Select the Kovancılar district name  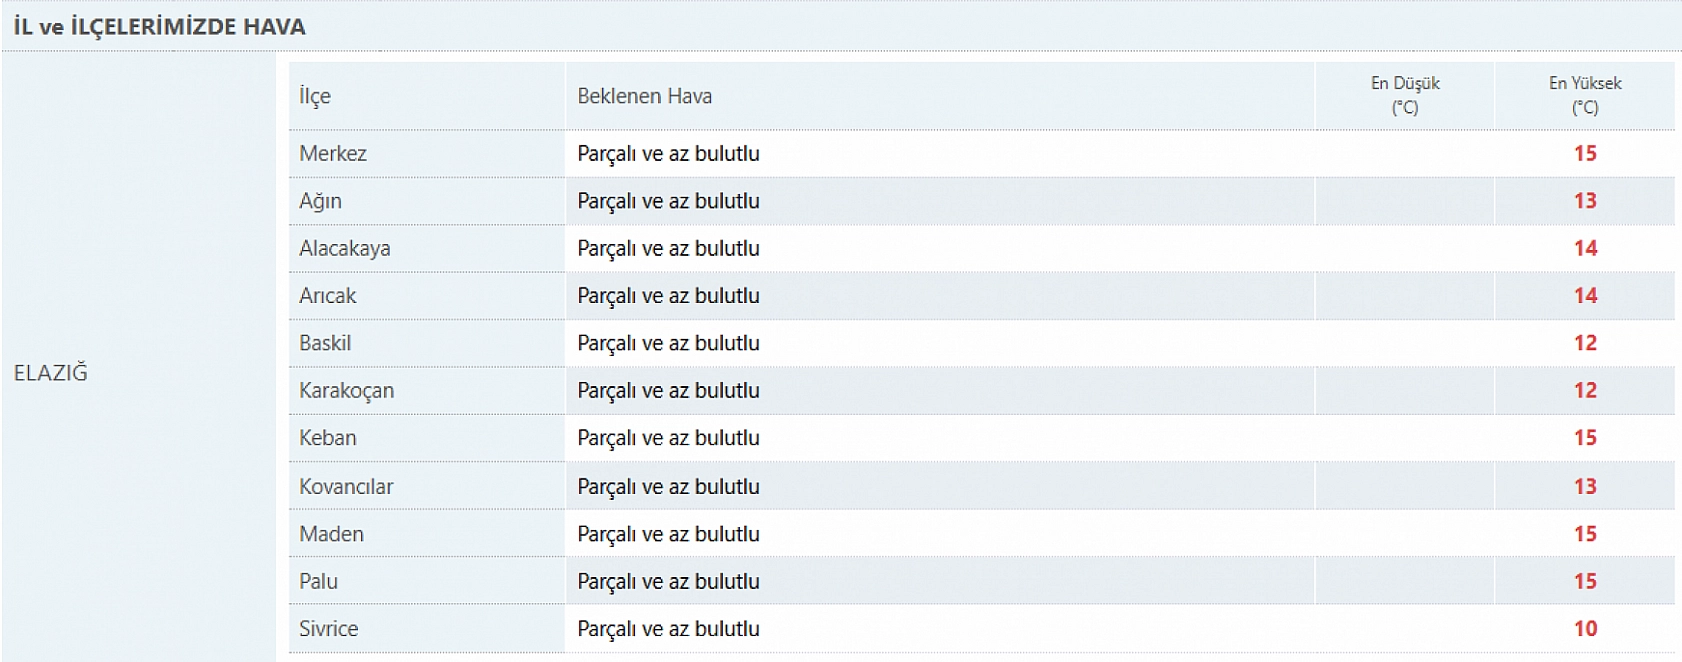click(346, 487)
